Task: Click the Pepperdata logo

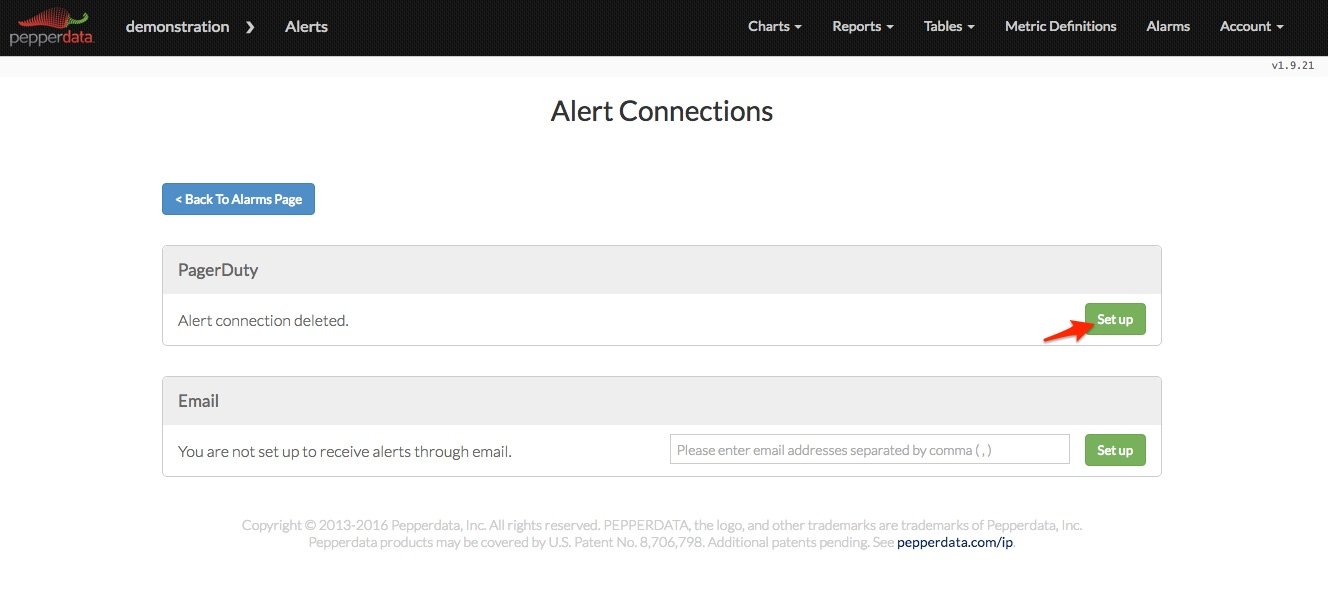Action: pos(50,27)
